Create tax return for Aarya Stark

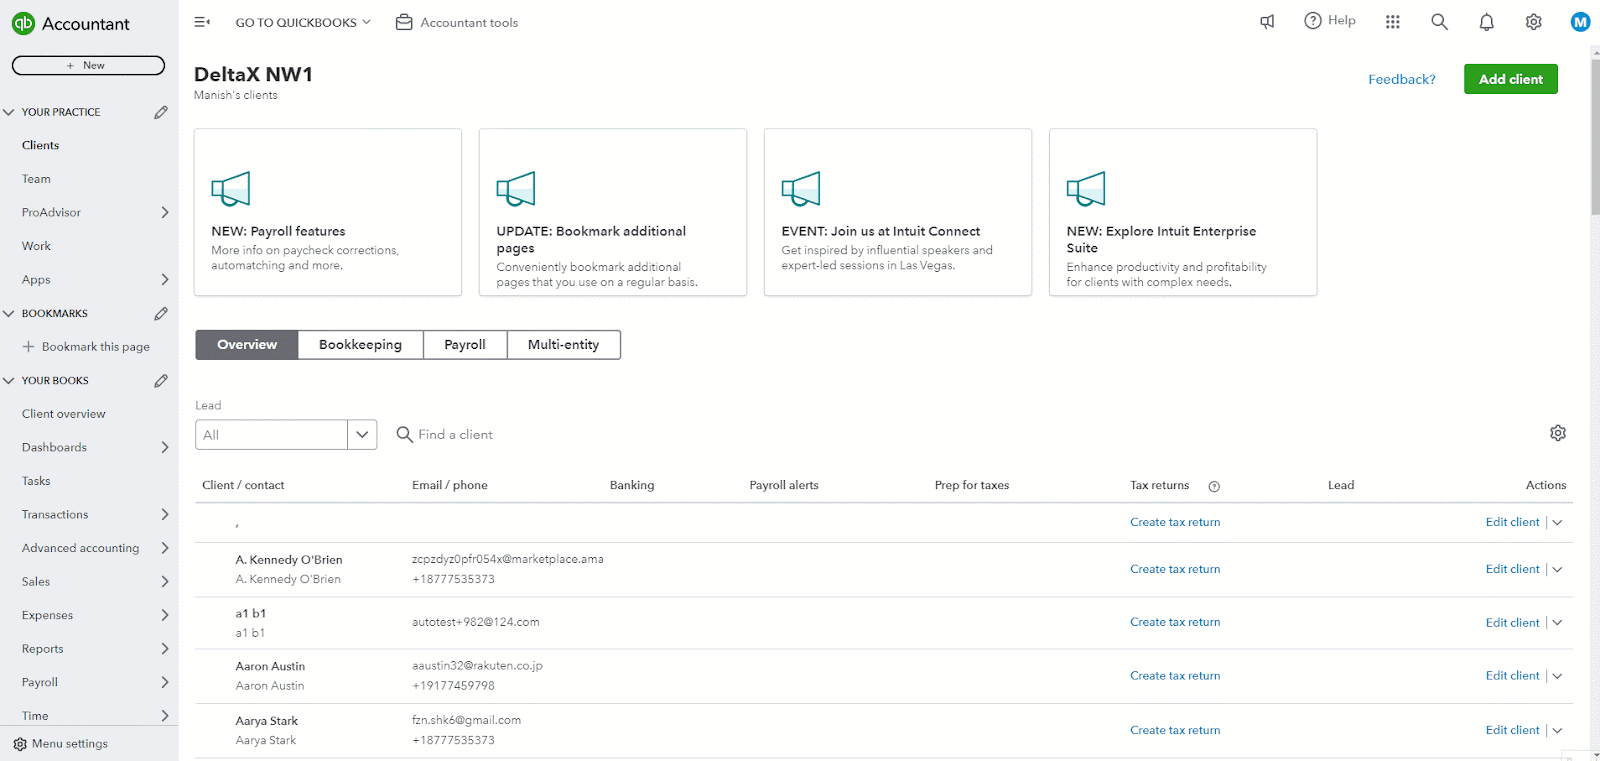pyautogui.click(x=1175, y=730)
